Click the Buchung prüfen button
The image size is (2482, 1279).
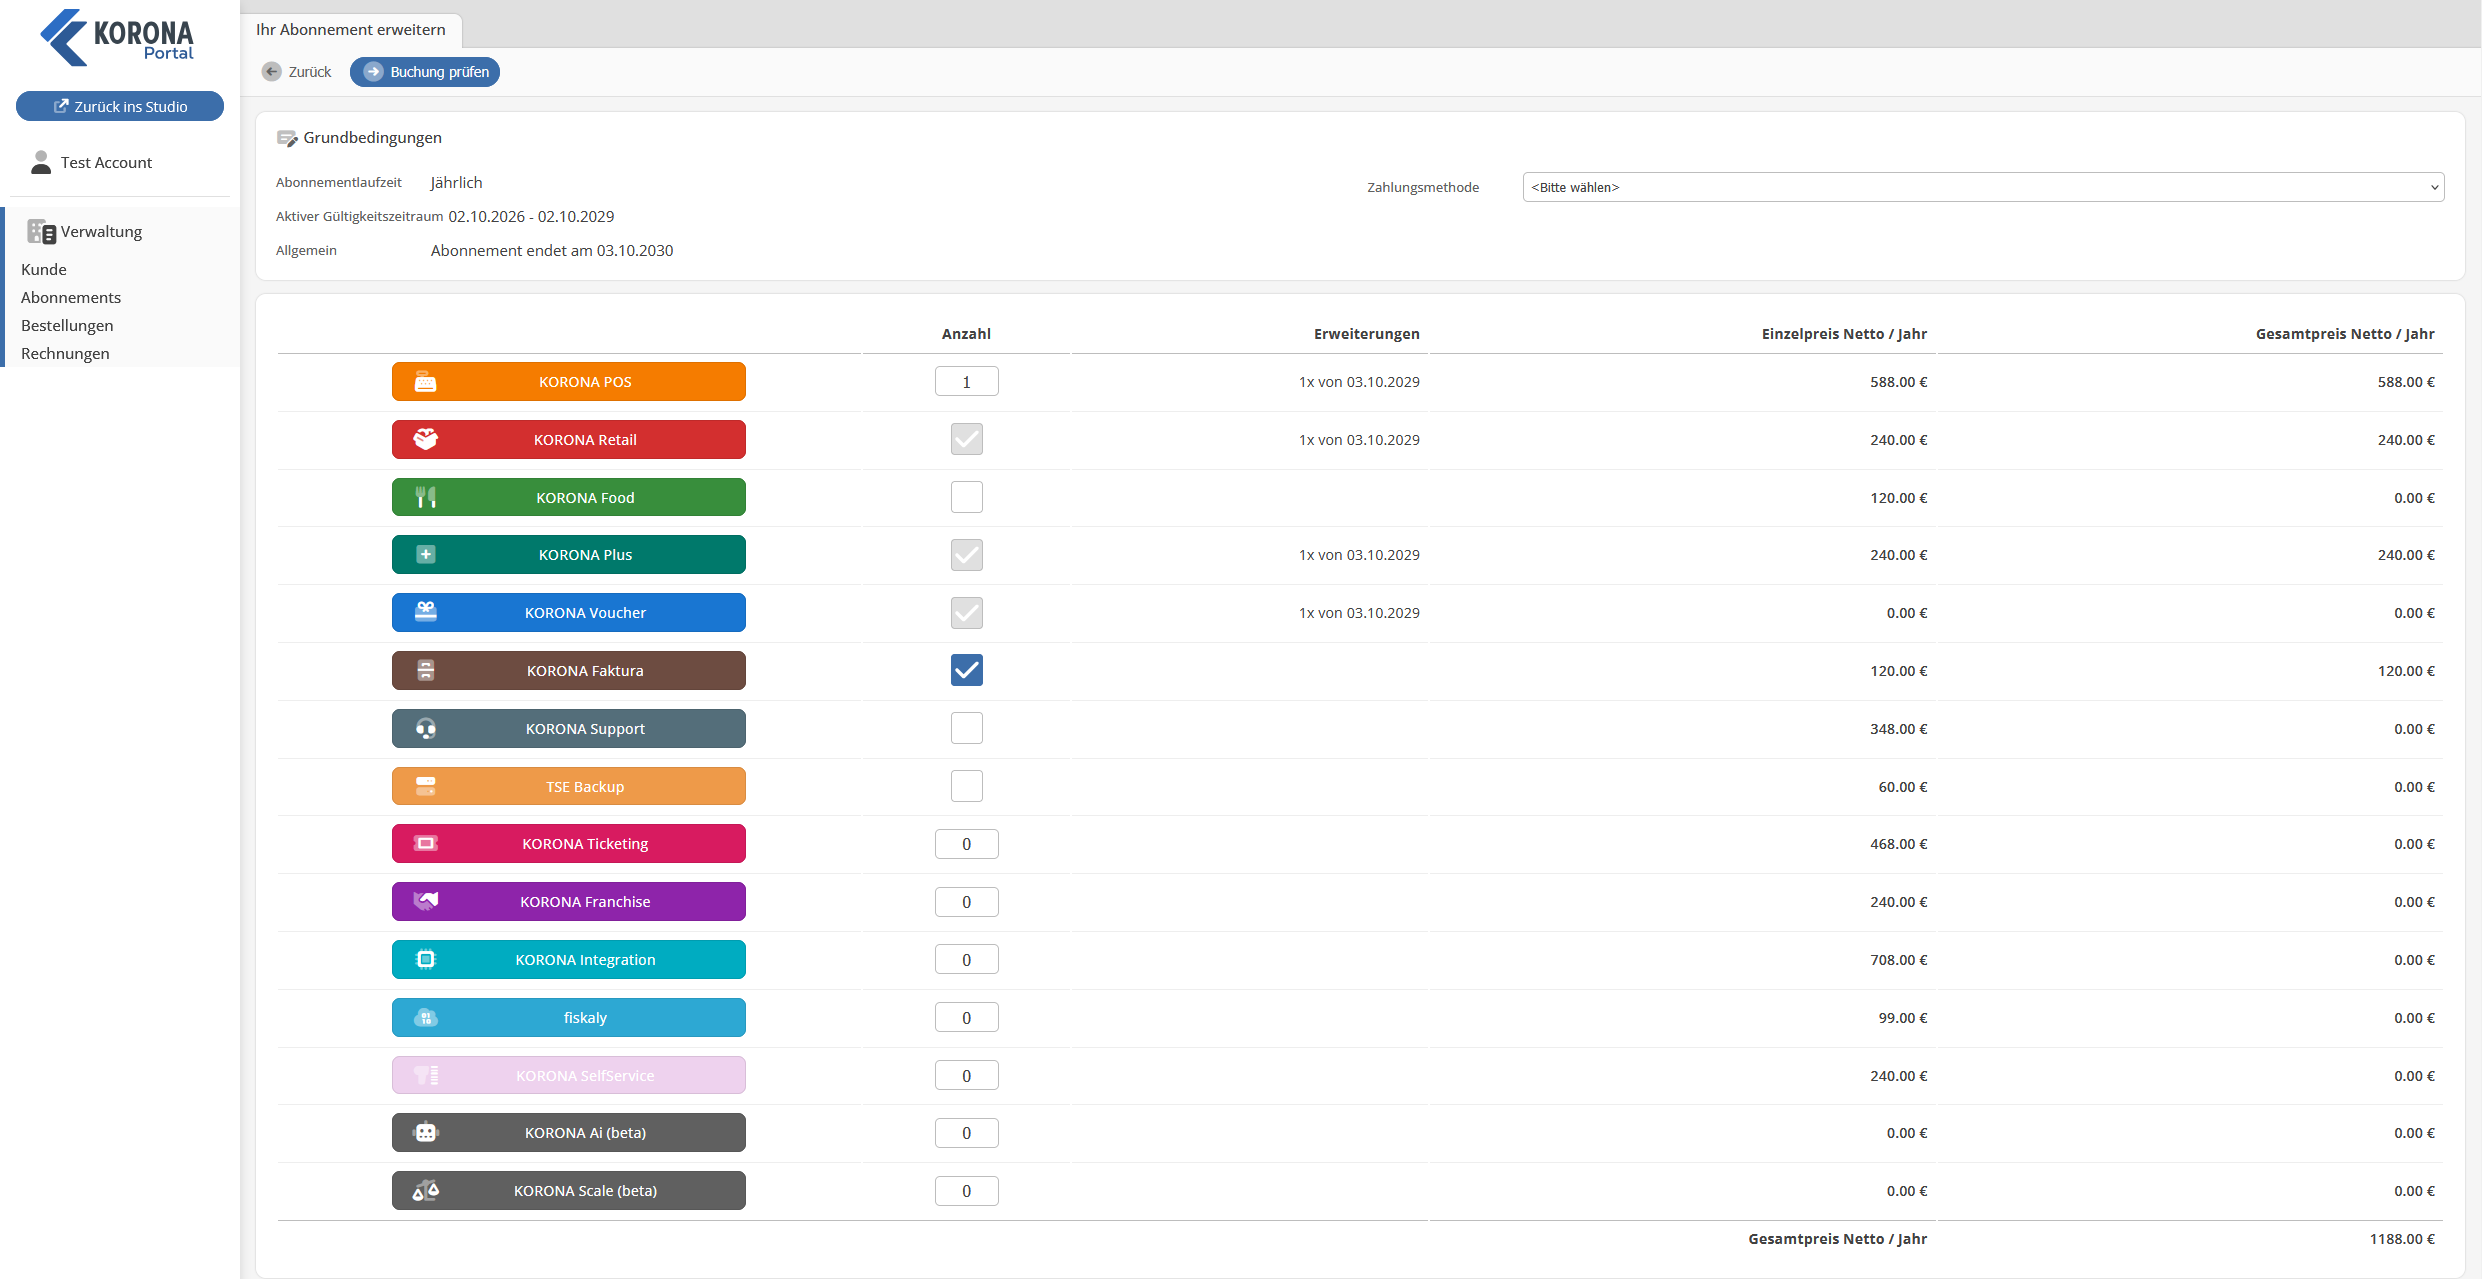click(425, 72)
